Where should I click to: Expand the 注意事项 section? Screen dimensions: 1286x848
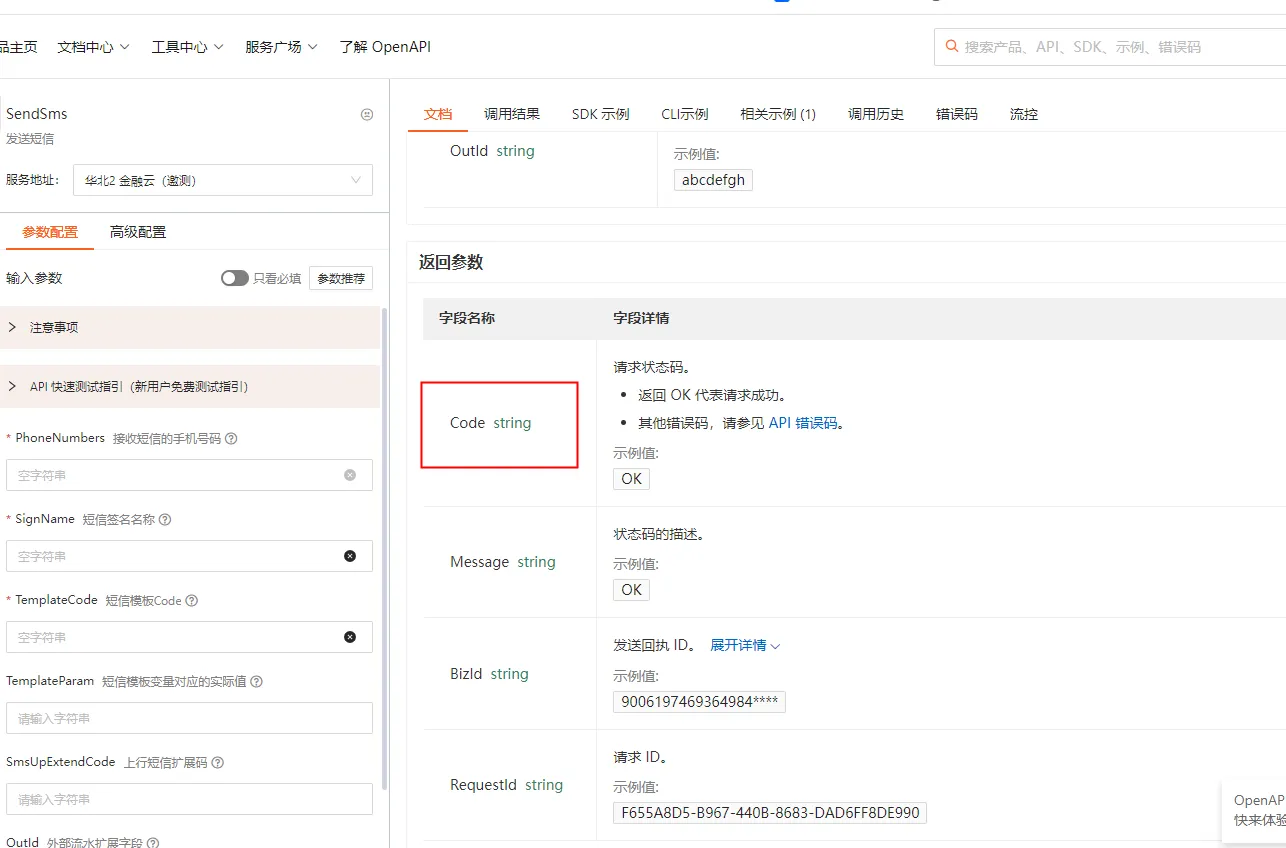[x=190, y=327]
